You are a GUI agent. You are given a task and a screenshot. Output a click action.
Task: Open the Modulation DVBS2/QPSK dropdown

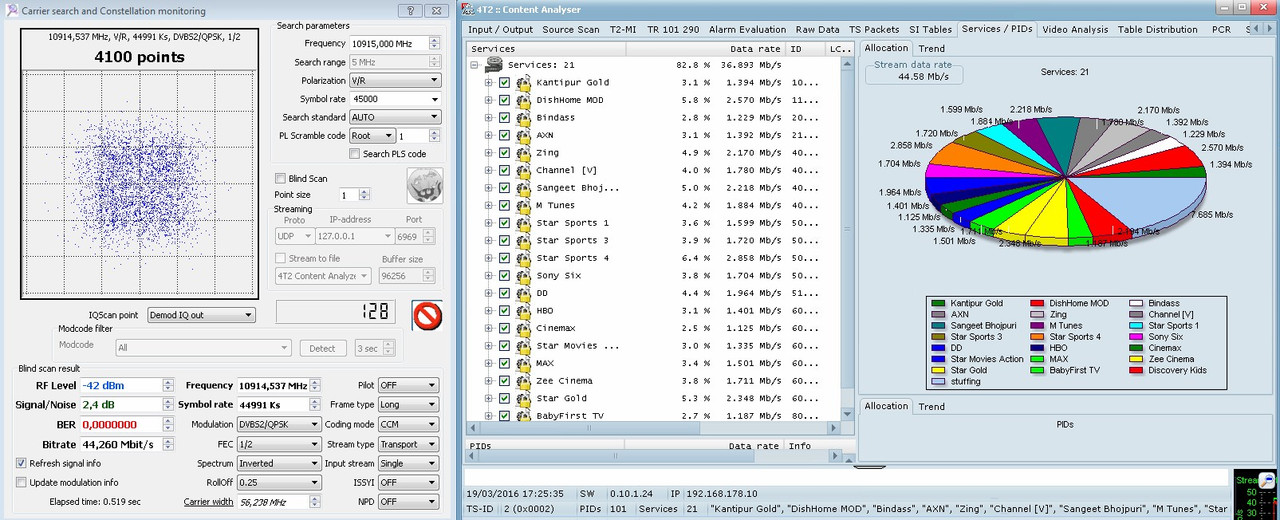[x=278, y=424]
